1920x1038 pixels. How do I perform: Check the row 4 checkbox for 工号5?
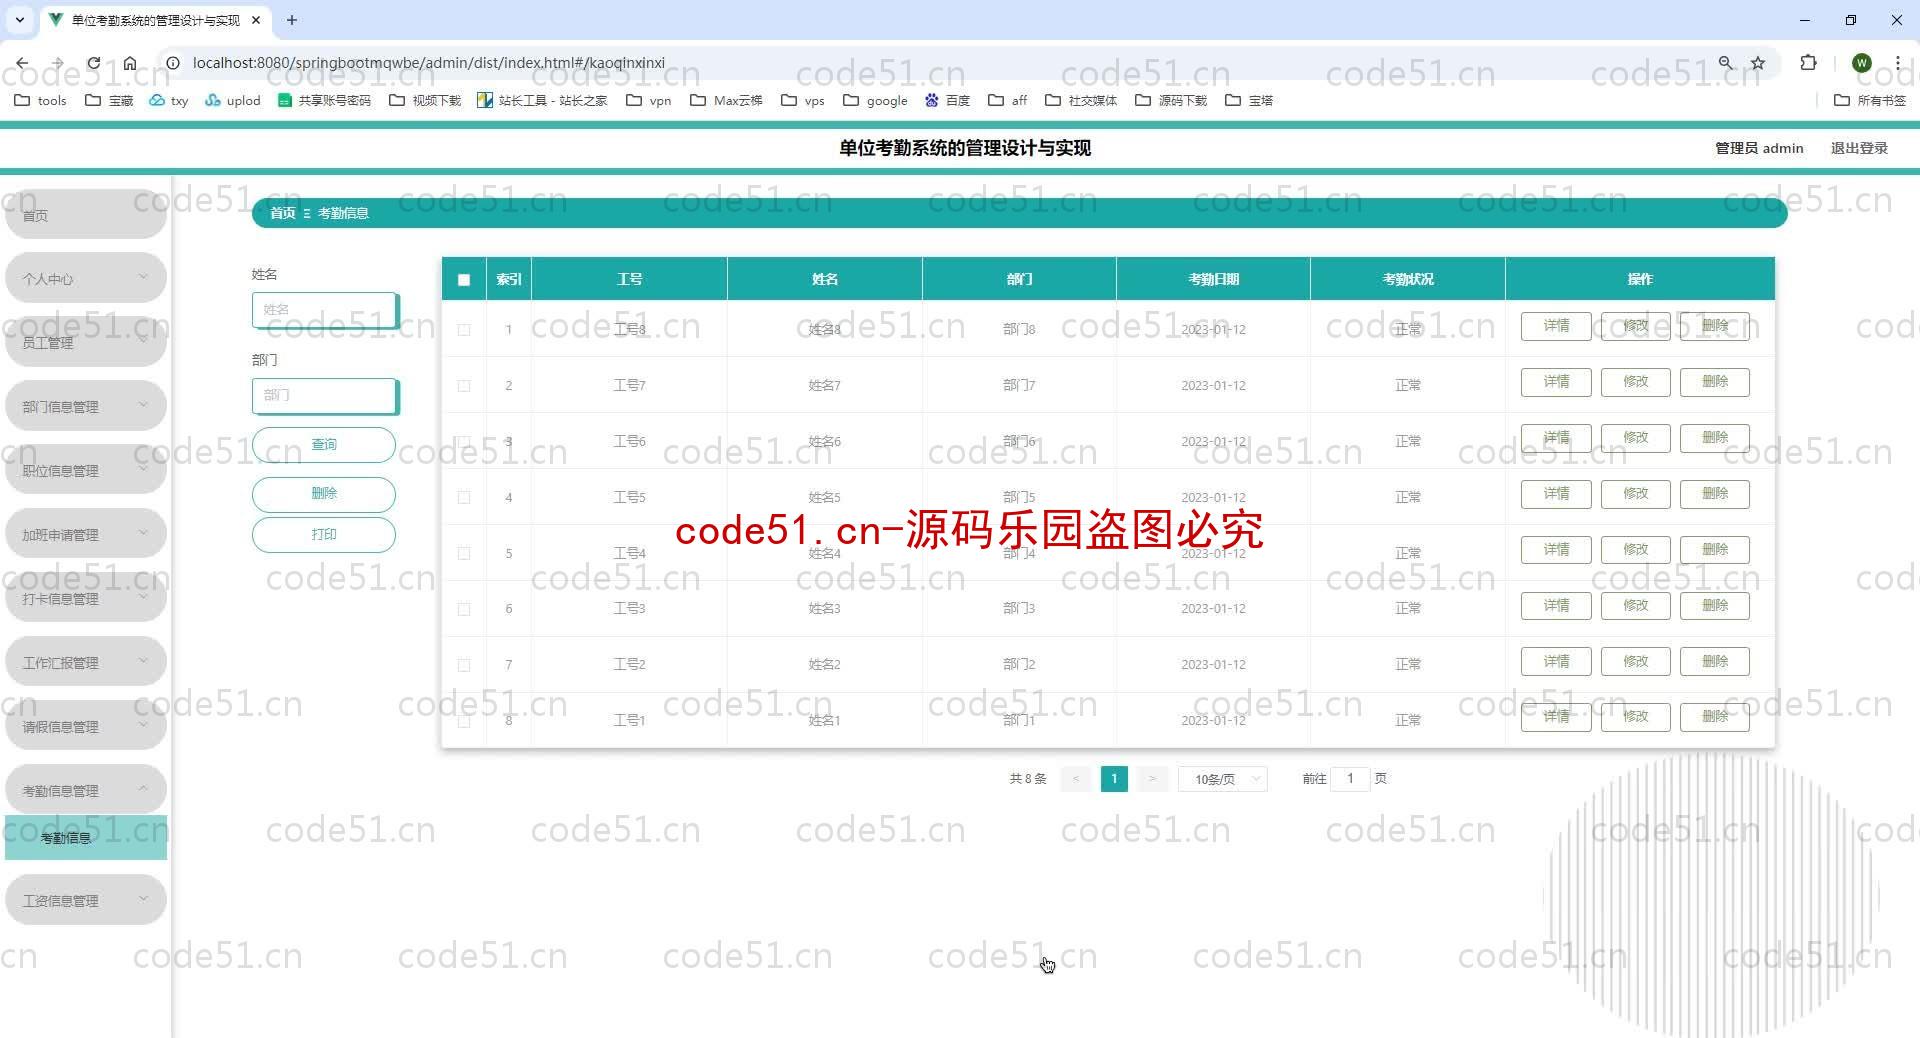pyautogui.click(x=464, y=497)
